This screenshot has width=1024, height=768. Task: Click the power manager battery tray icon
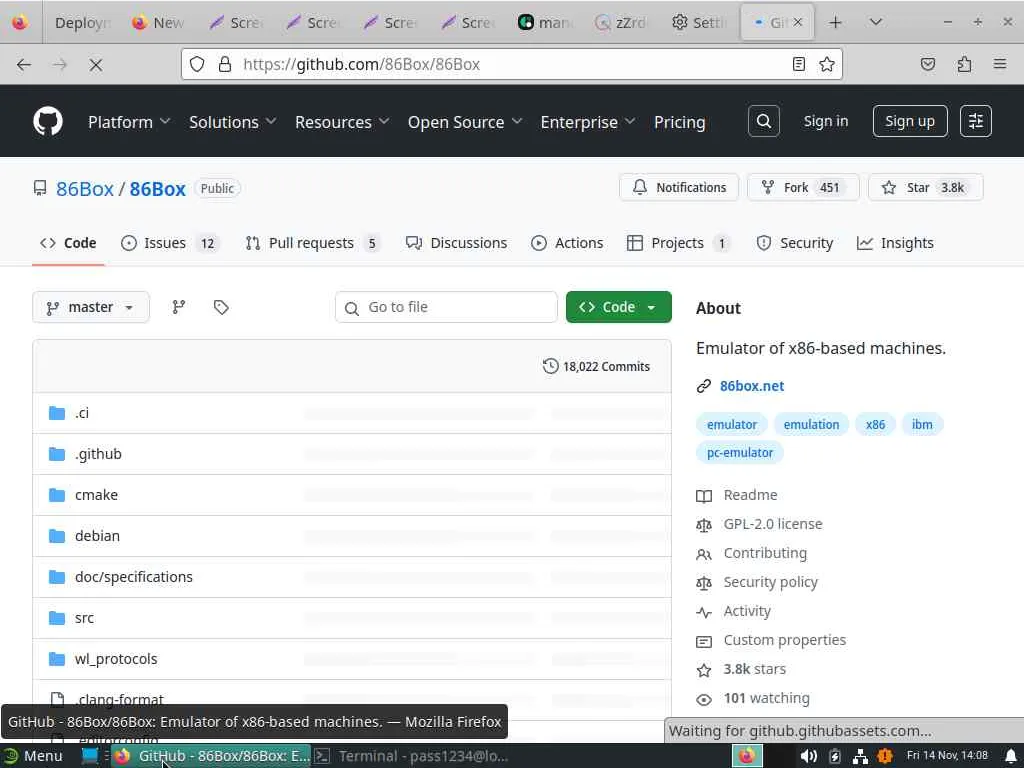(835, 756)
